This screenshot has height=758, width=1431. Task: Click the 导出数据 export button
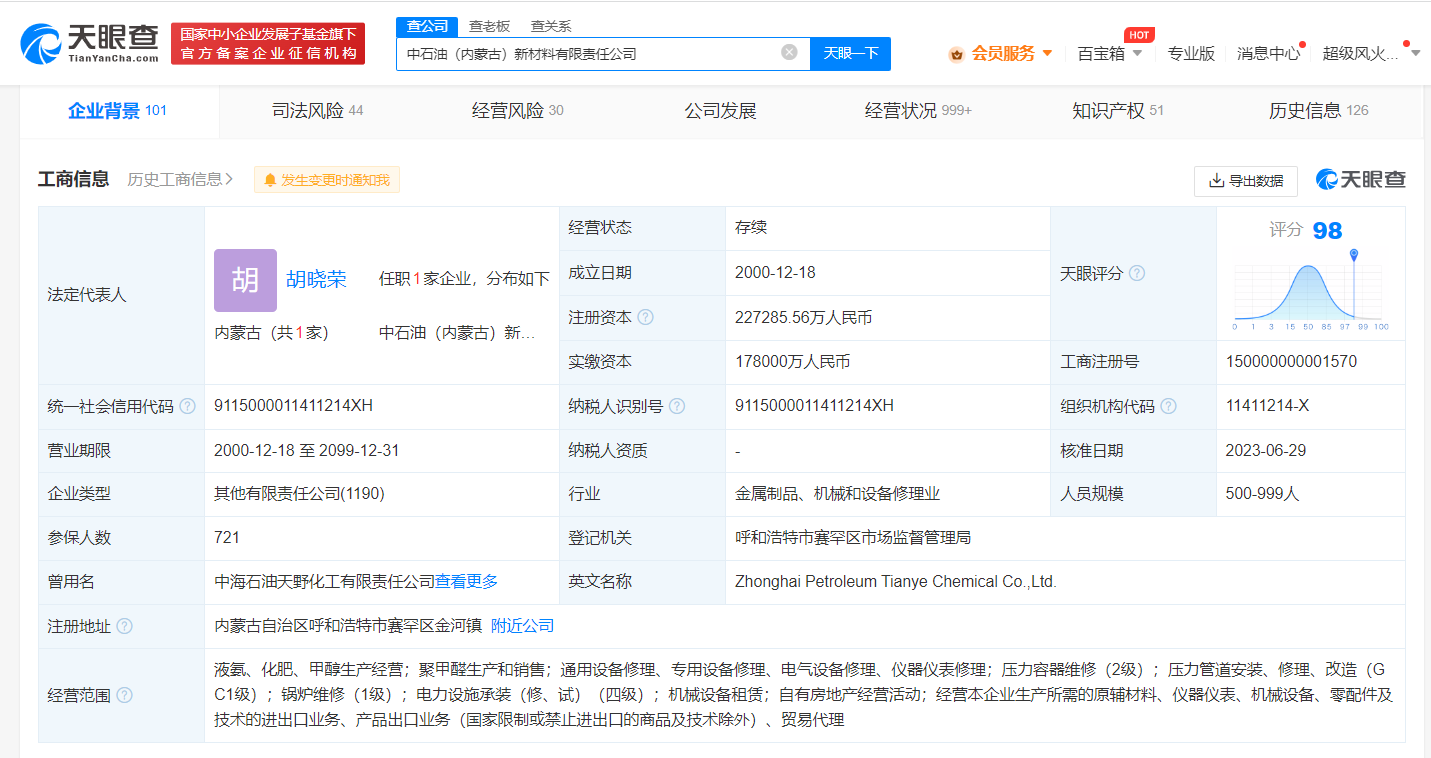coord(1246,181)
